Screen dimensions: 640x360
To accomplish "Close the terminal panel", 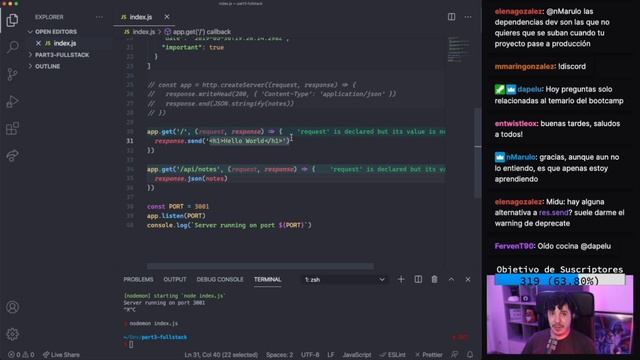I will coord(468,279).
